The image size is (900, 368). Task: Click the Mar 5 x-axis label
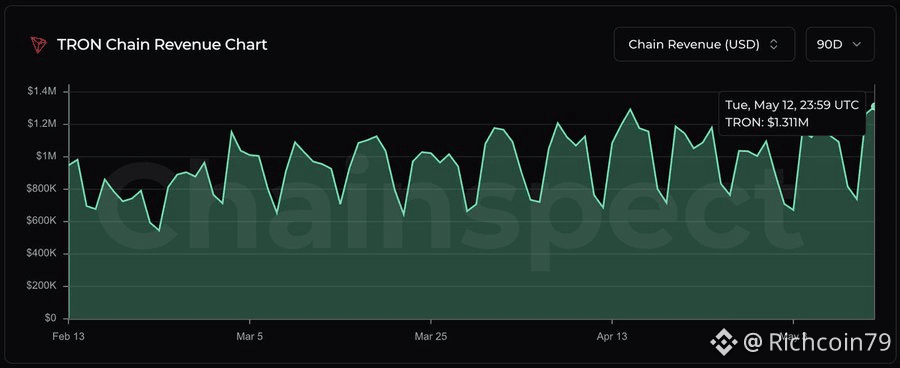click(250, 337)
